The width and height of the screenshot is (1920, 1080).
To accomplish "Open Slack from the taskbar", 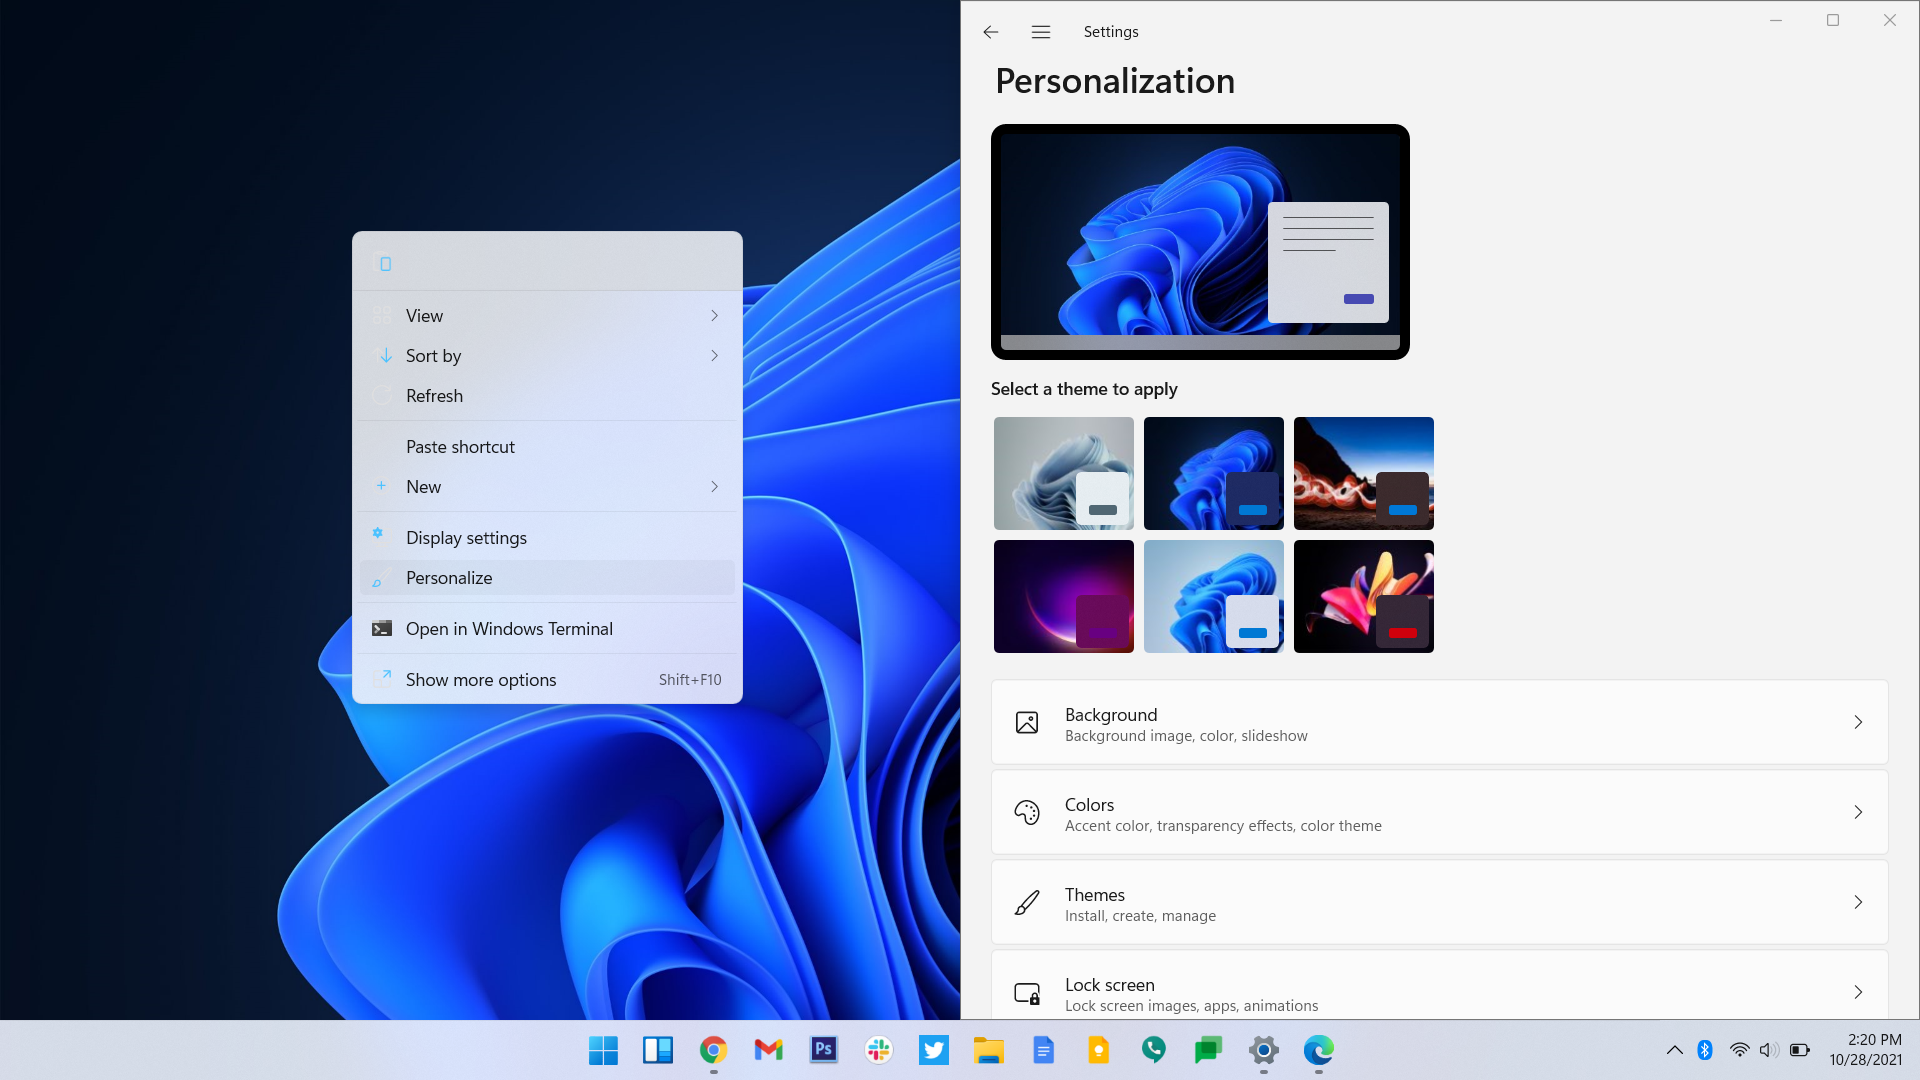I will click(878, 1050).
